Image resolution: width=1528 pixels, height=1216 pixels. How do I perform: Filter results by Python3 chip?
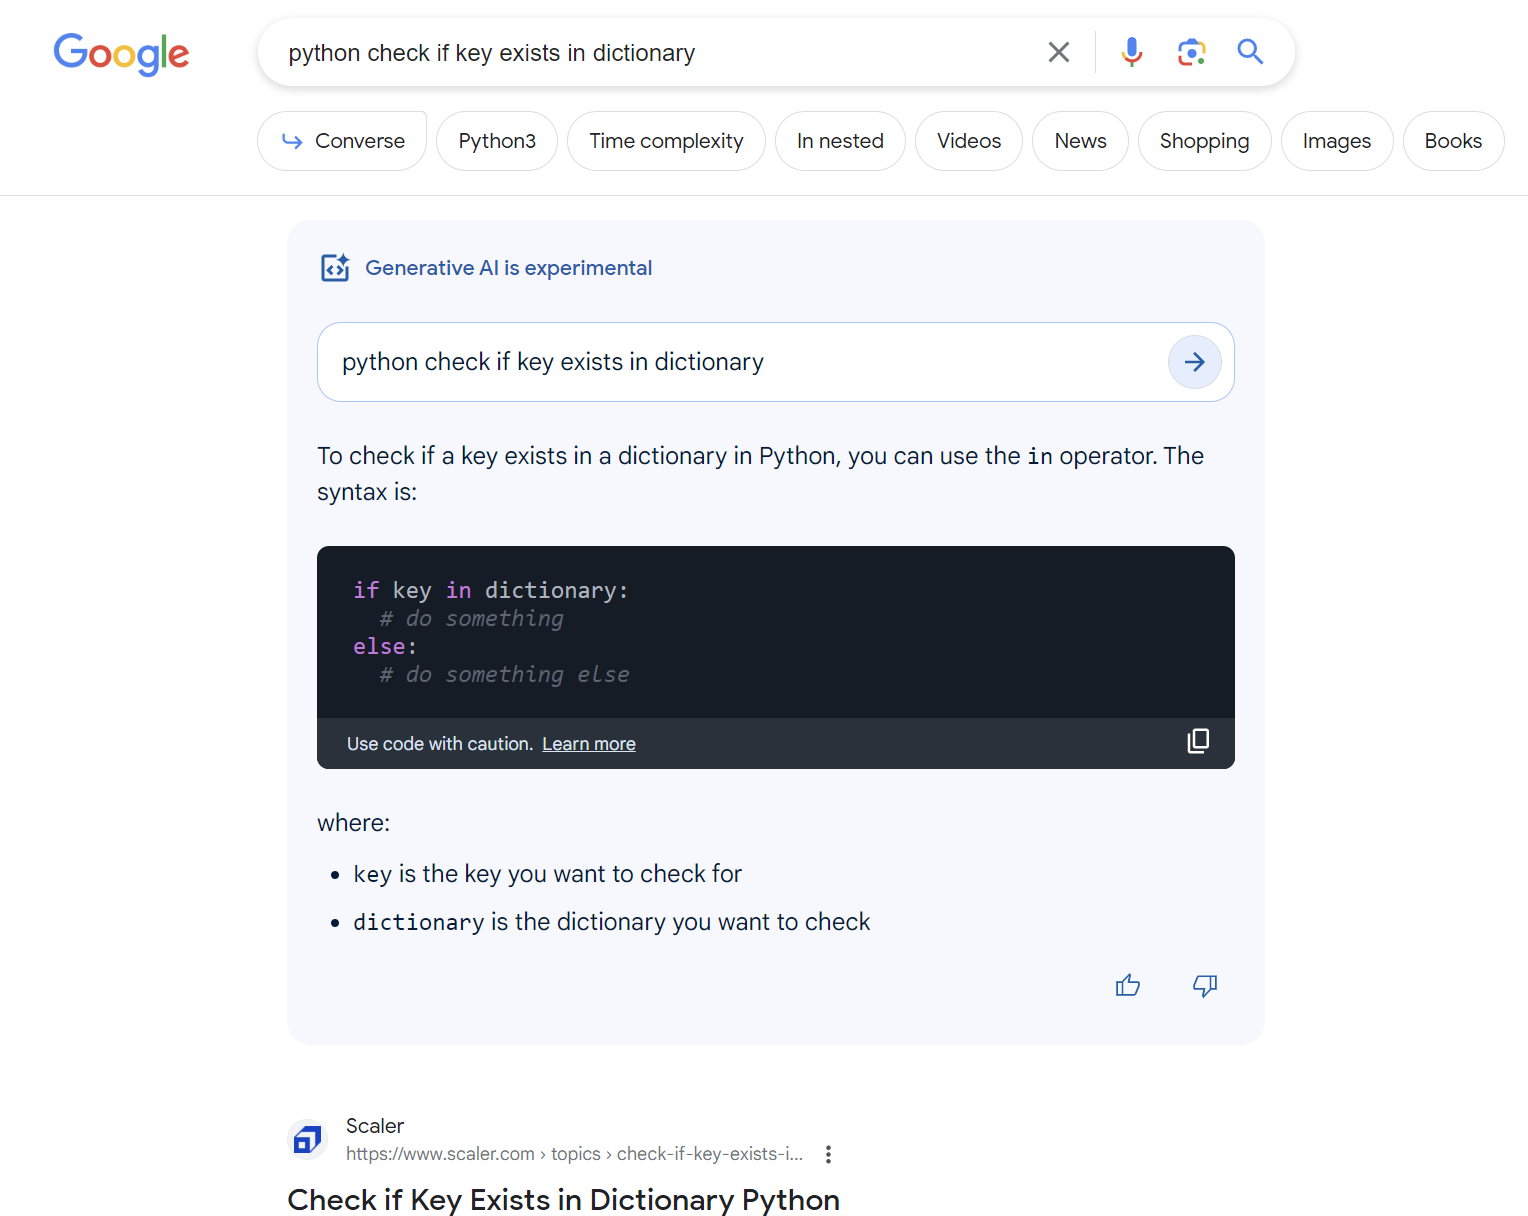[x=497, y=141]
